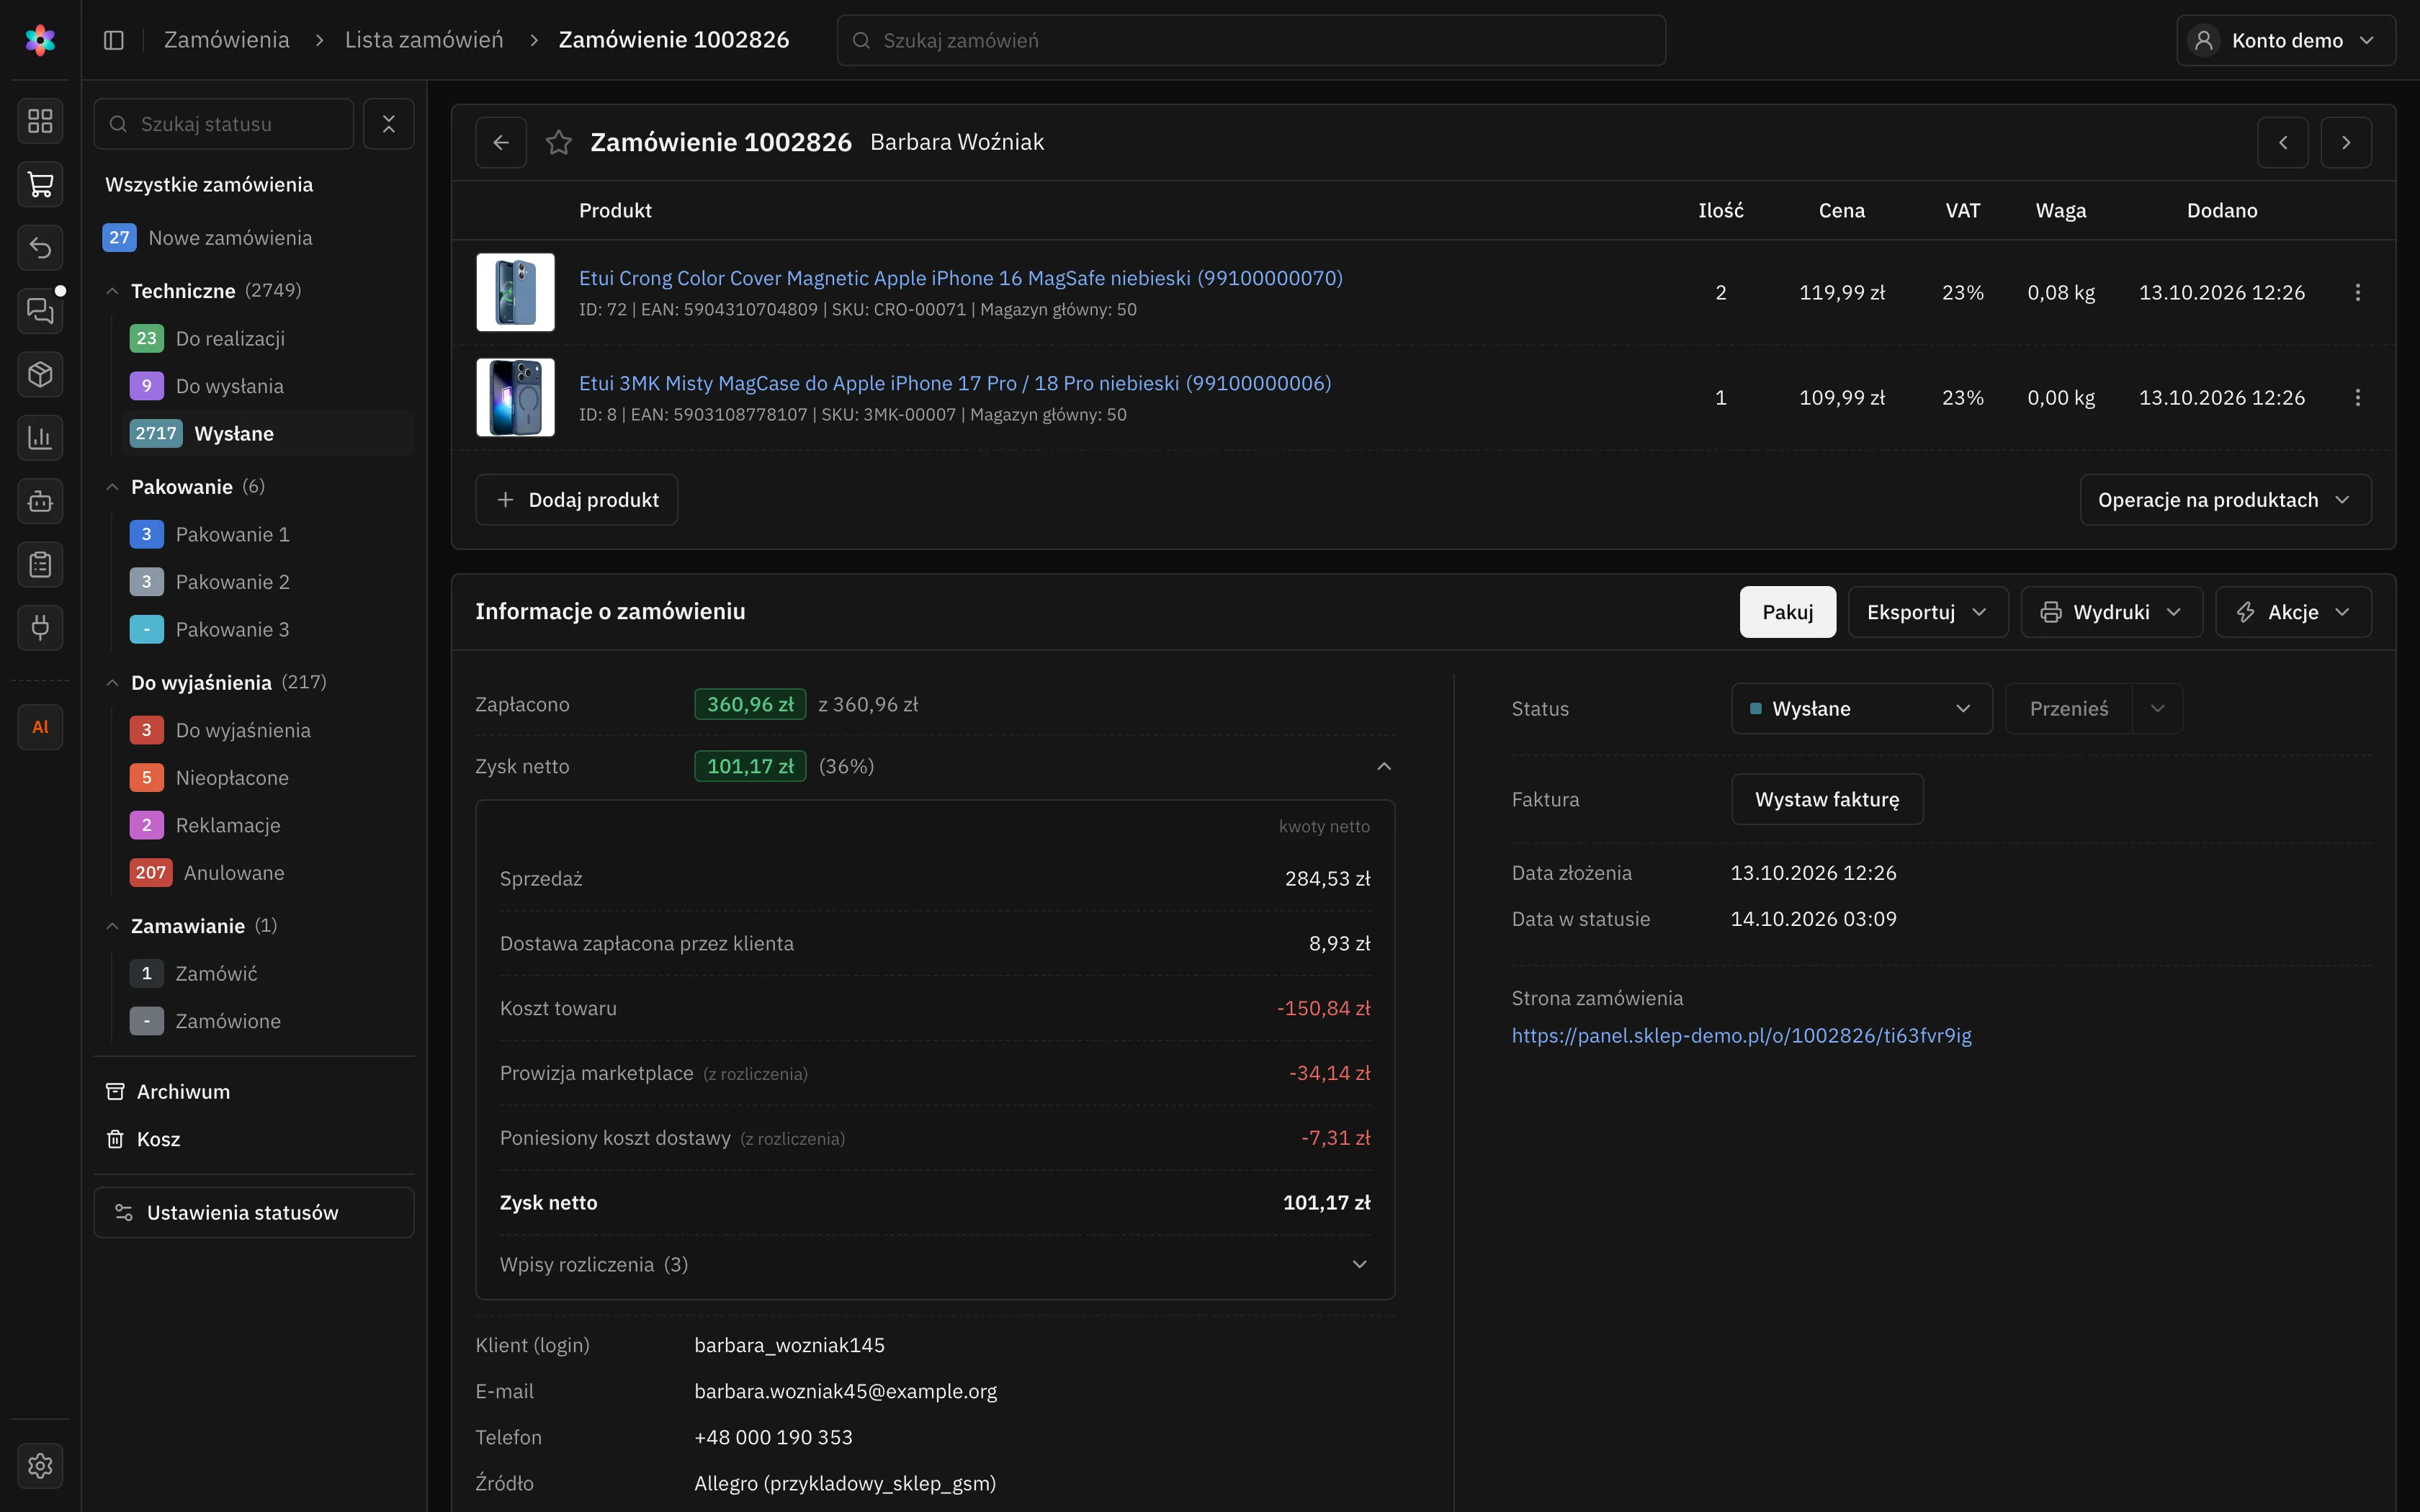This screenshot has width=2420, height=1512.
Task: Collapse all status groups button
Action: tap(389, 124)
